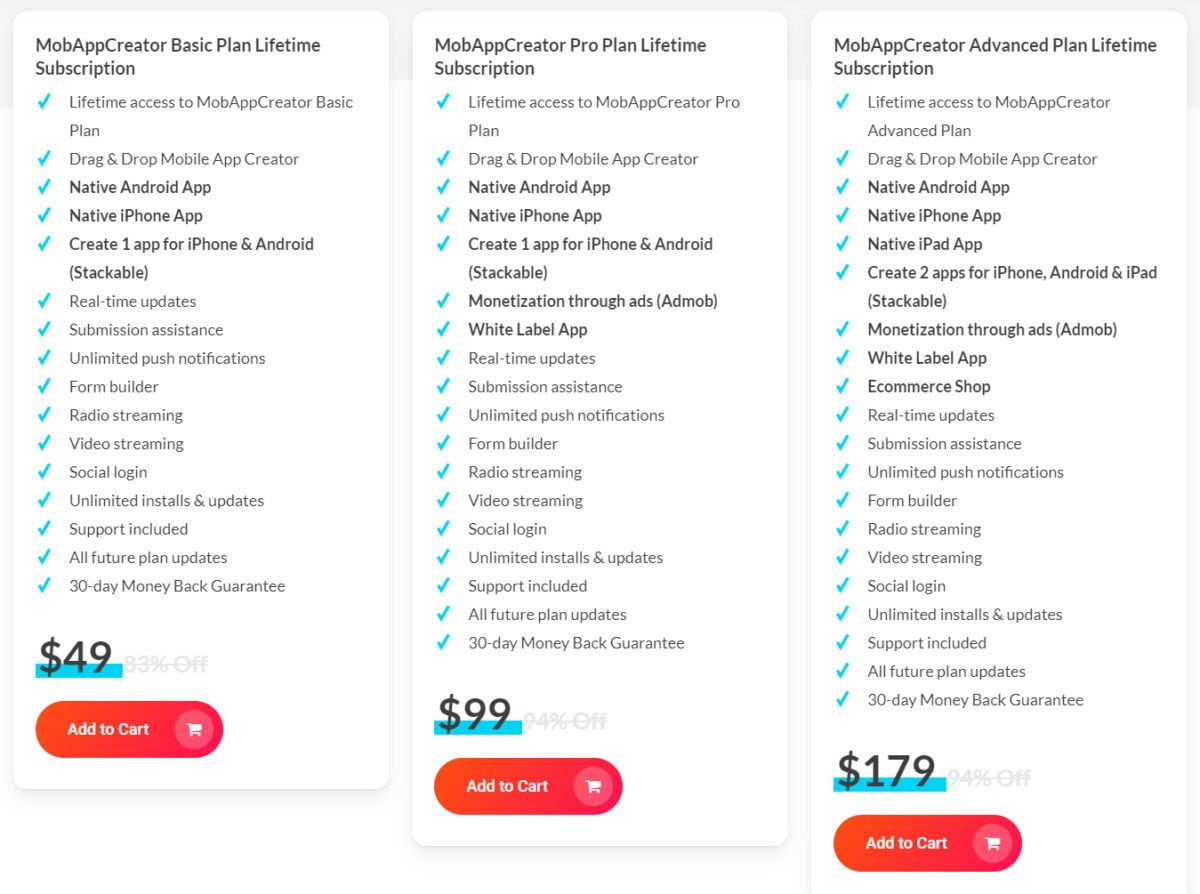Select Add to Cart for the Basic plan
The image size is (1200, 894).
[x=108, y=729]
